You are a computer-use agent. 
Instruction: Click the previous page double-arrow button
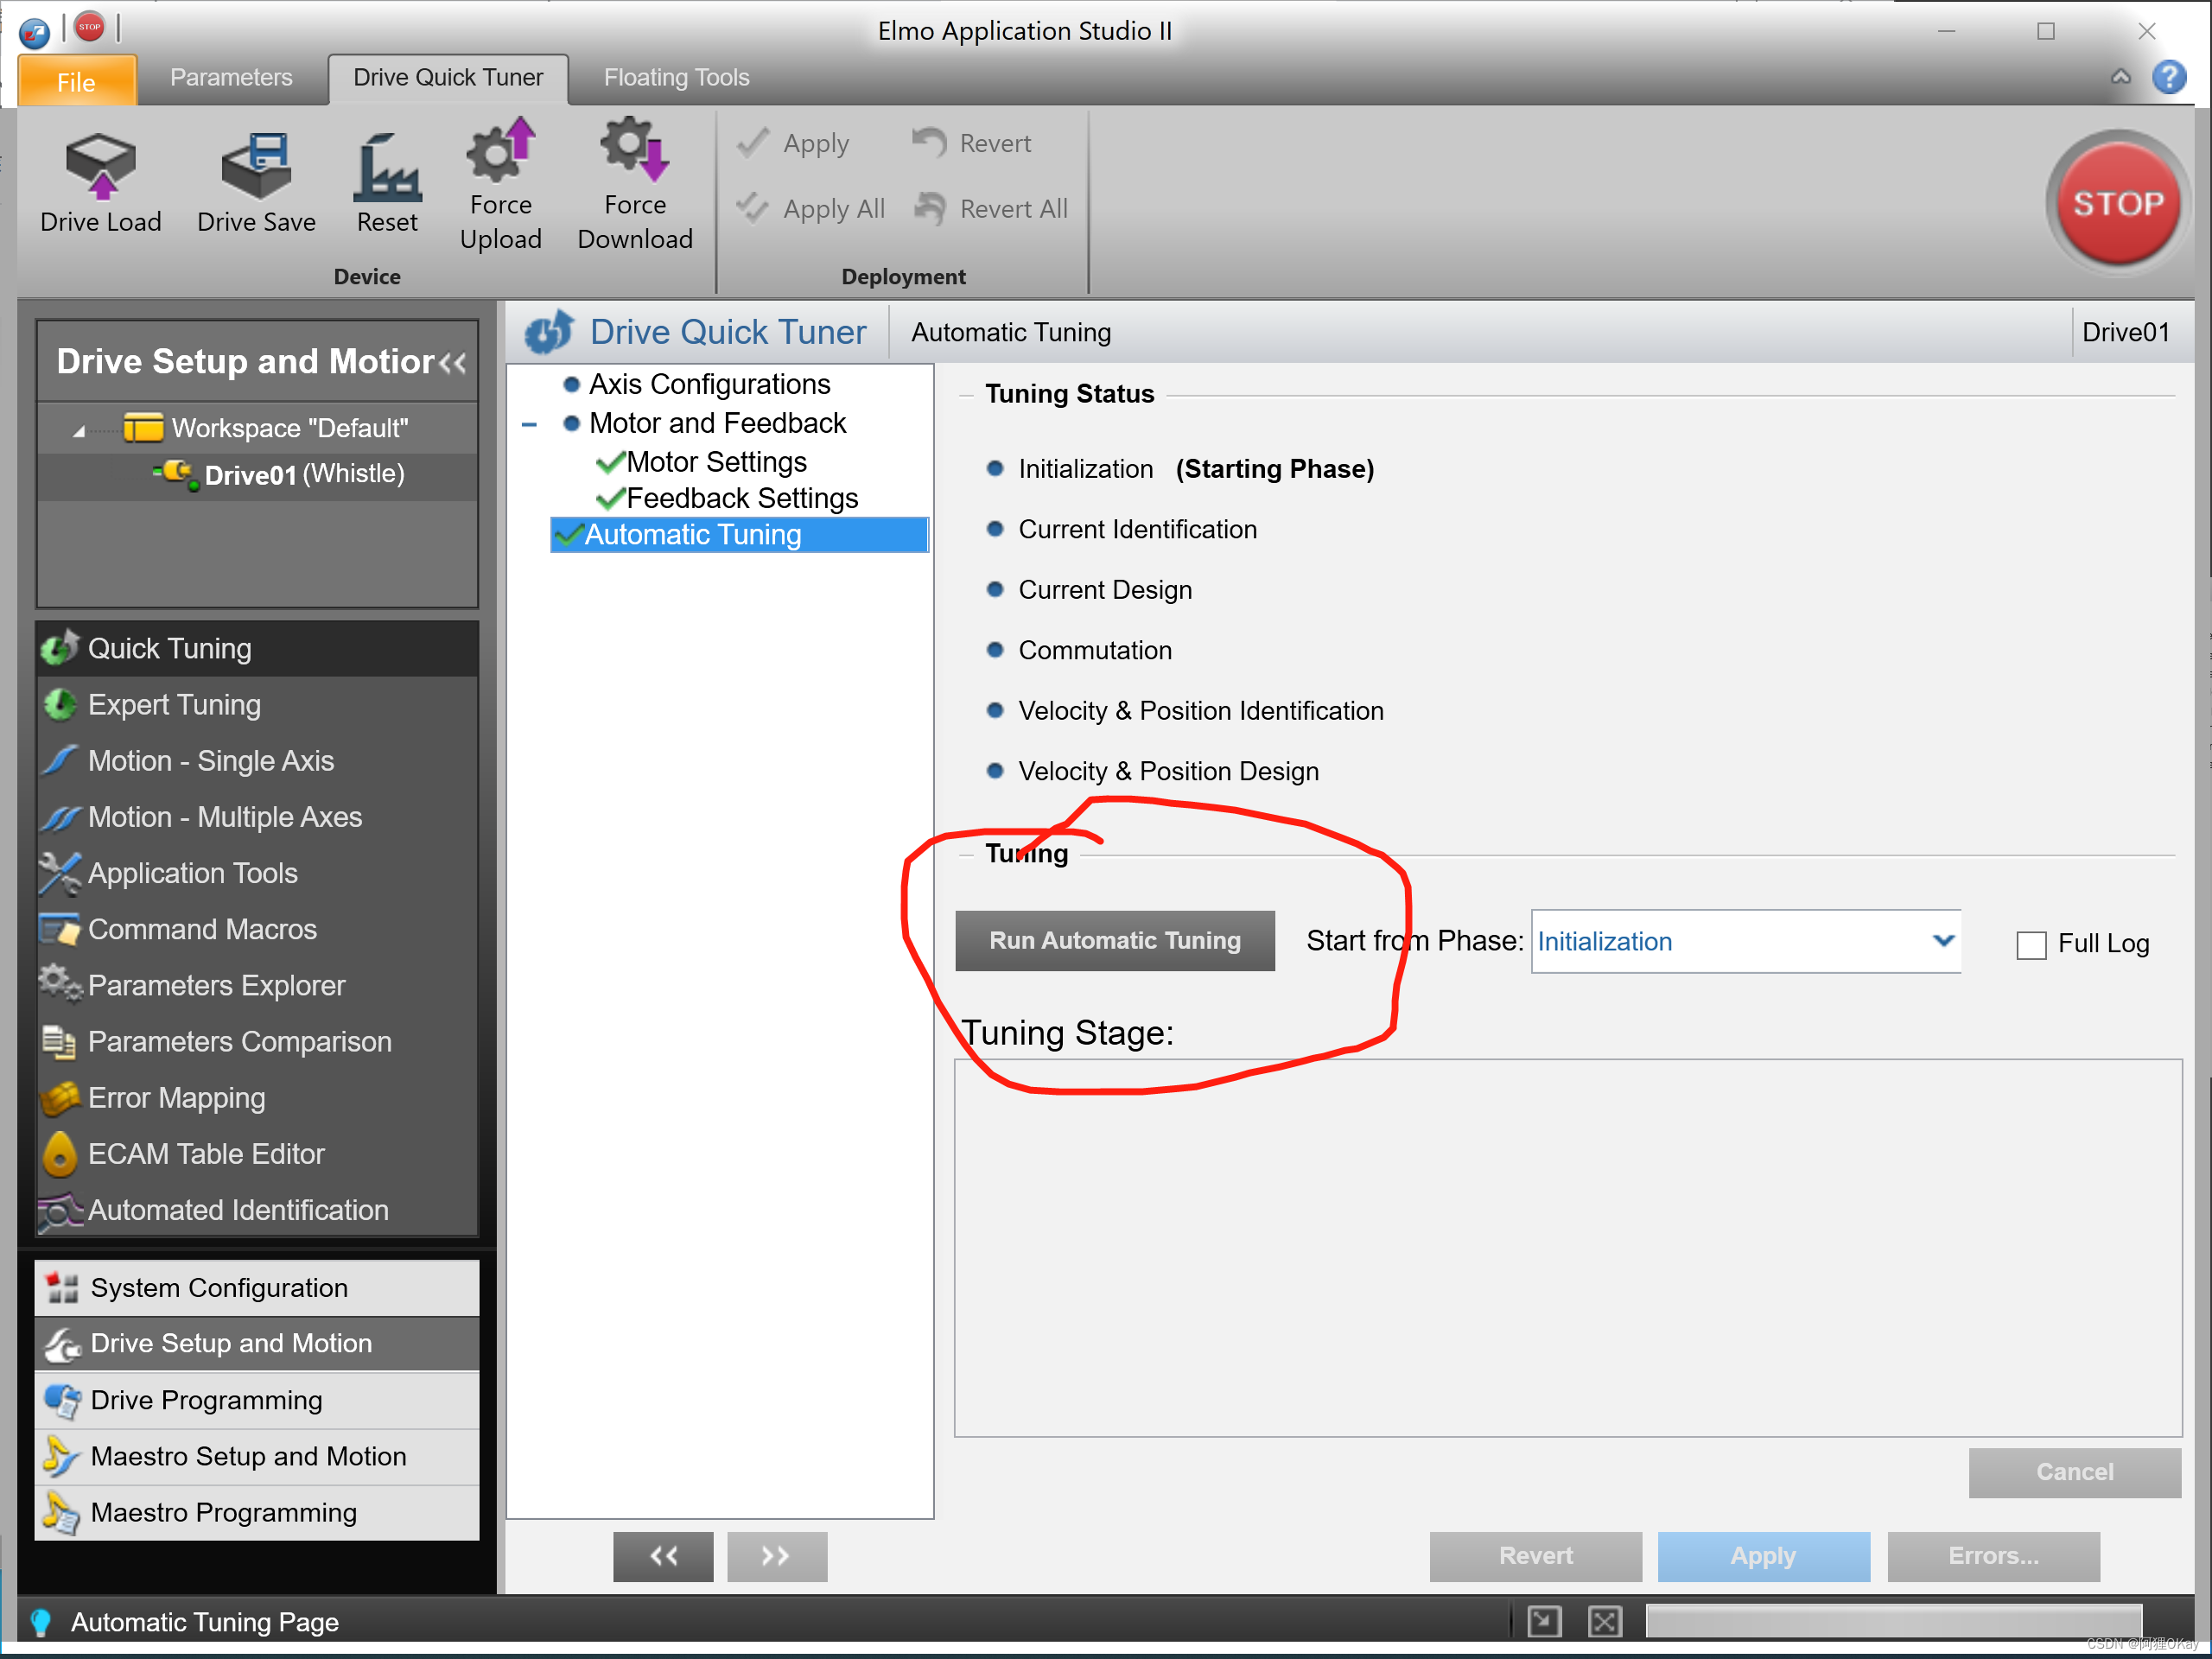pos(663,1555)
